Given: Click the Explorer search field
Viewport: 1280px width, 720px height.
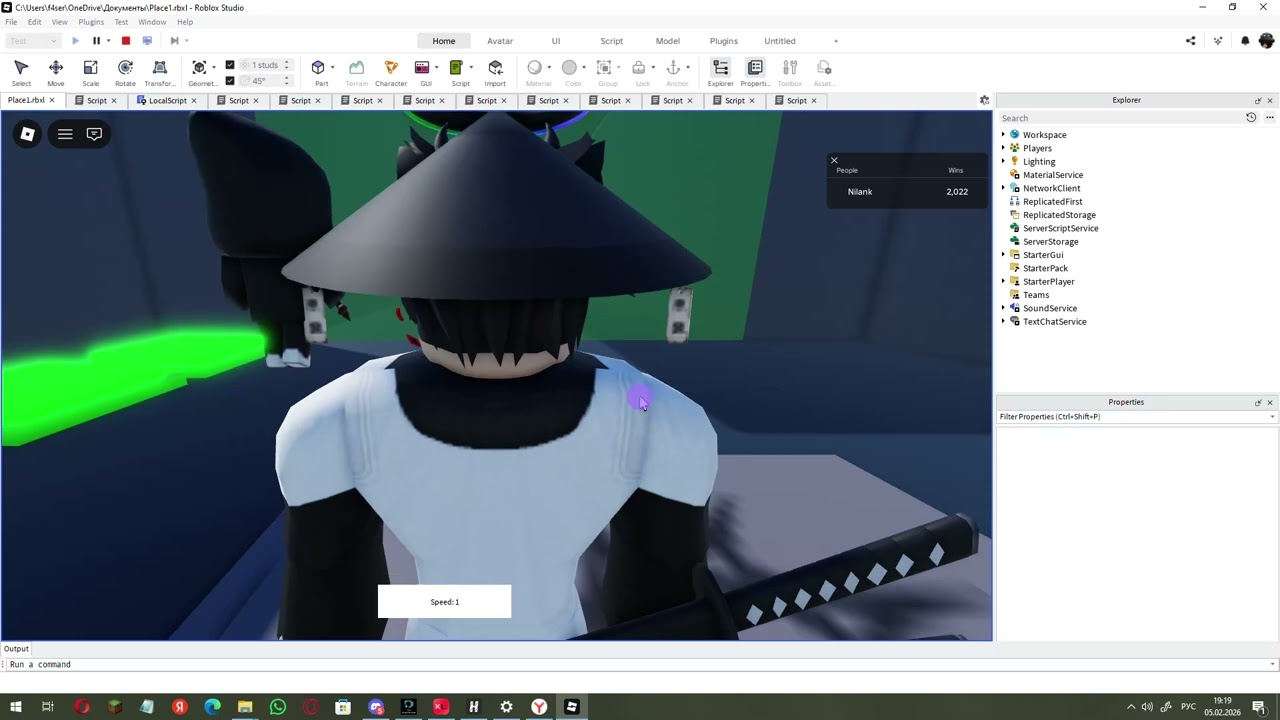Looking at the screenshot, I should tap(1120, 118).
